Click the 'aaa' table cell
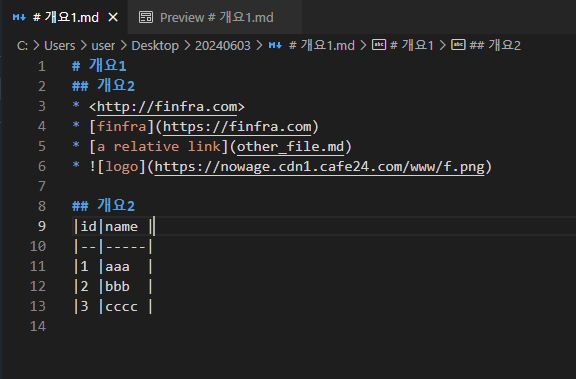576x379 pixels. click(x=118, y=267)
